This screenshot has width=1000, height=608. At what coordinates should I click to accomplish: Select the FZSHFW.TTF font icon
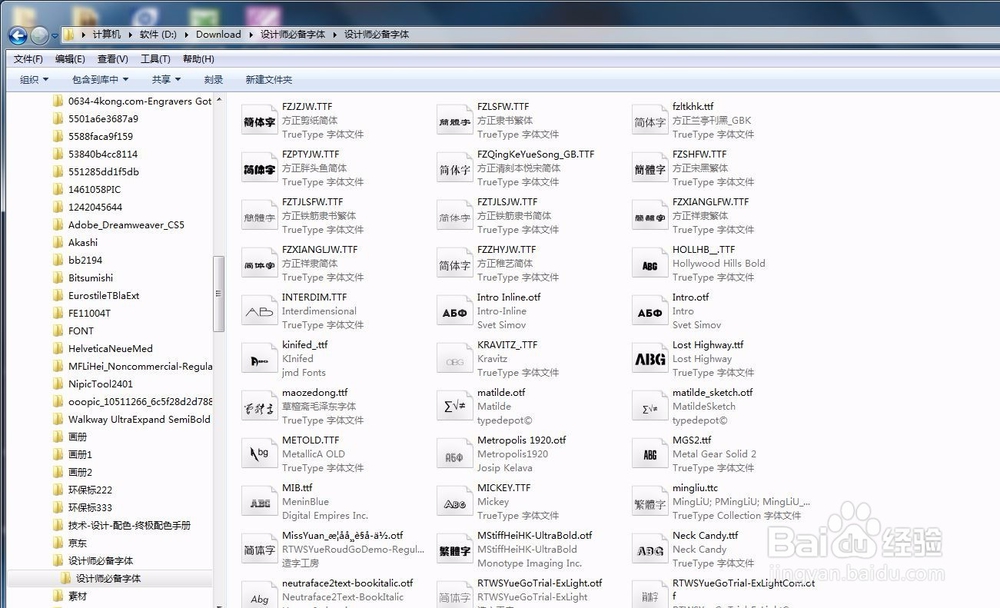tap(649, 168)
